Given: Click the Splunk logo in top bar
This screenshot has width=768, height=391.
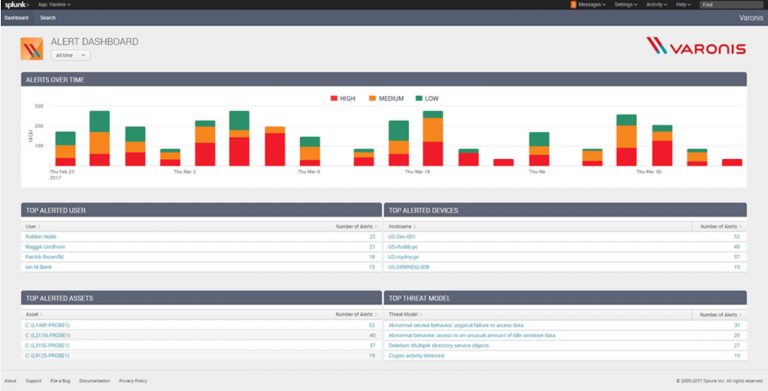Looking at the screenshot, I should (17, 4).
